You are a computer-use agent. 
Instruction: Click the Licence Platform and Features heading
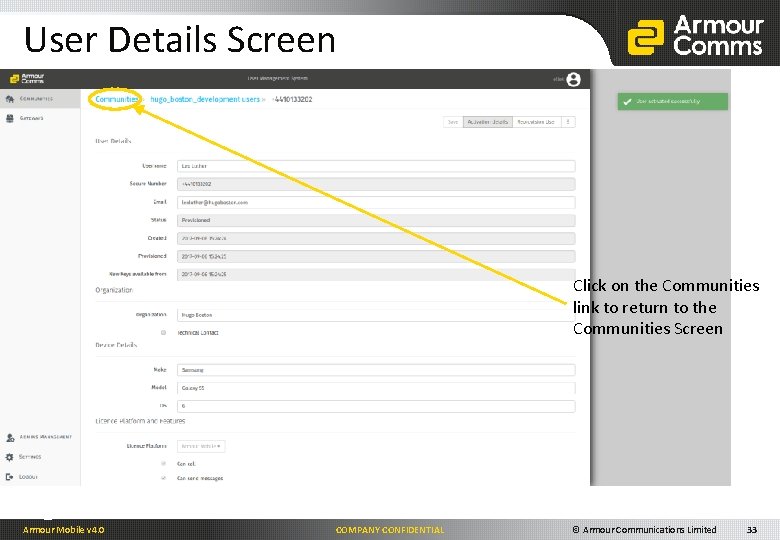point(140,421)
